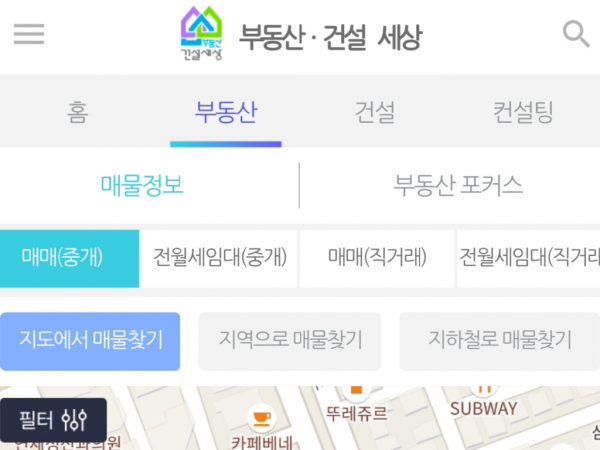Viewport: 600px width, 450px height.
Task: Click the SUBWAY restaurant map marker
Action: pos(484,391)
